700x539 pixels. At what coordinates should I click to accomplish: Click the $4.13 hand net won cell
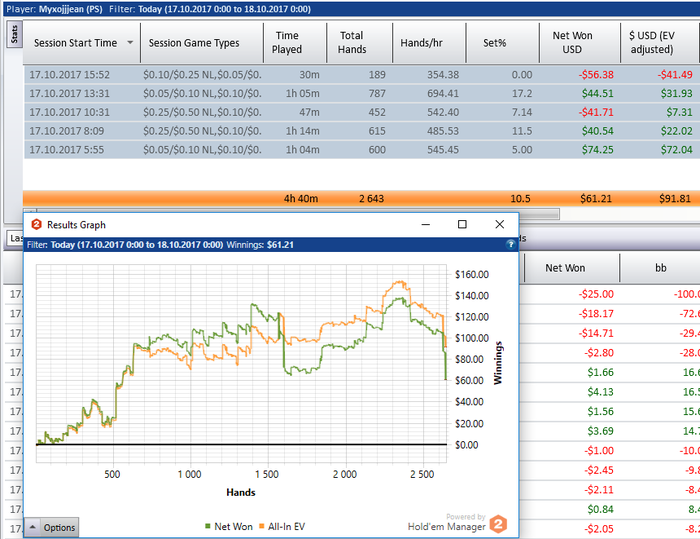[600, 392]
